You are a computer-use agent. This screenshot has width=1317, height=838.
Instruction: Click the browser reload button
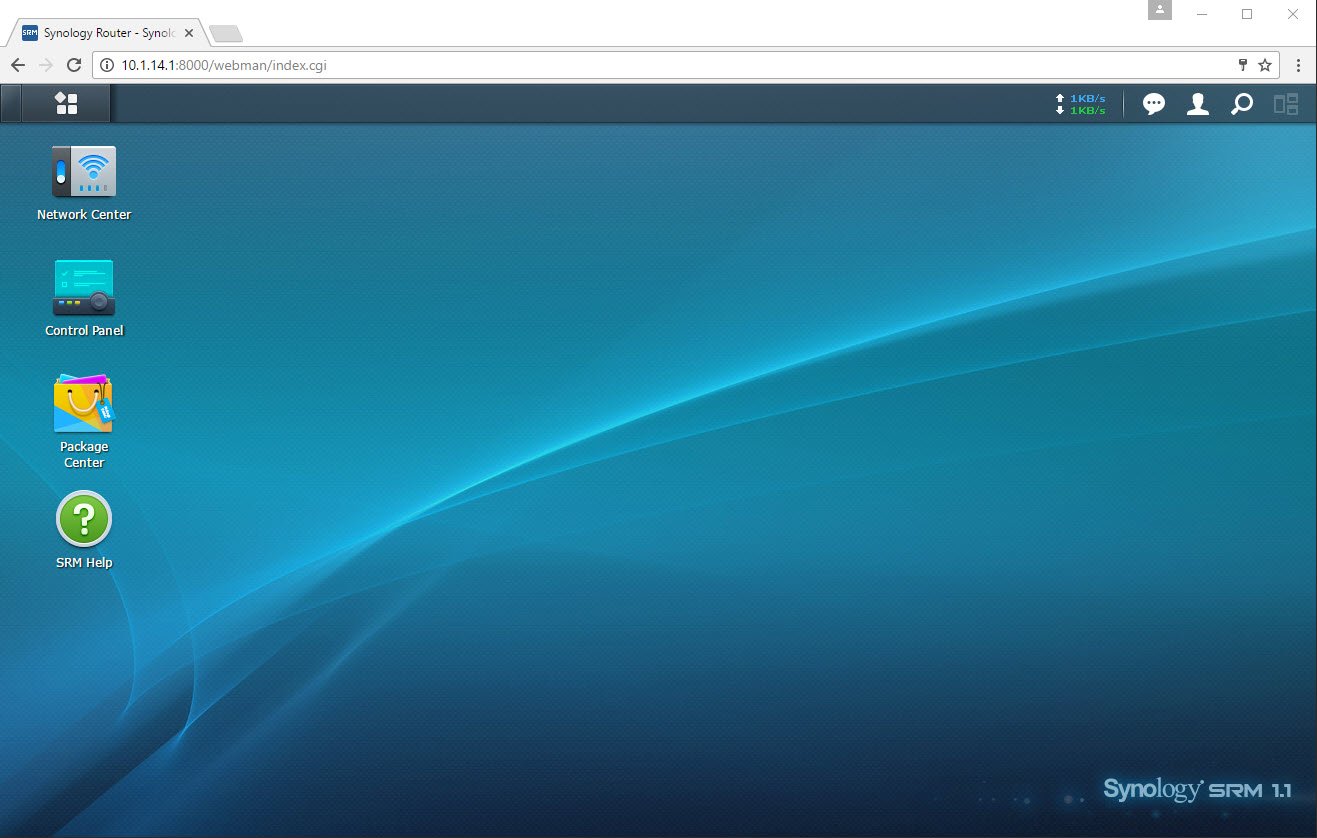click(73, 65)
